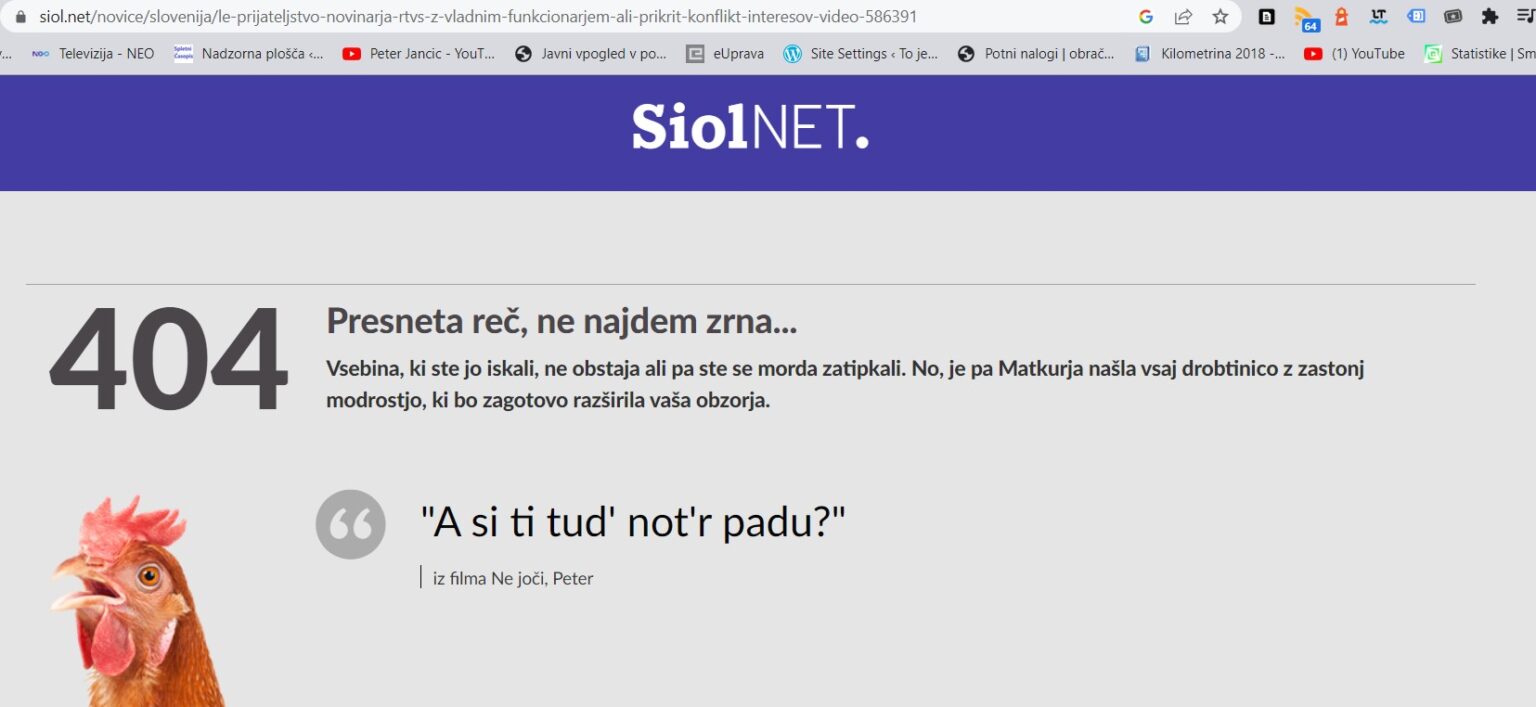The width and height of the screenshot is (1536, 707).
Task: Open the blue tag extension icon
Action: [x=1416, y=17]
